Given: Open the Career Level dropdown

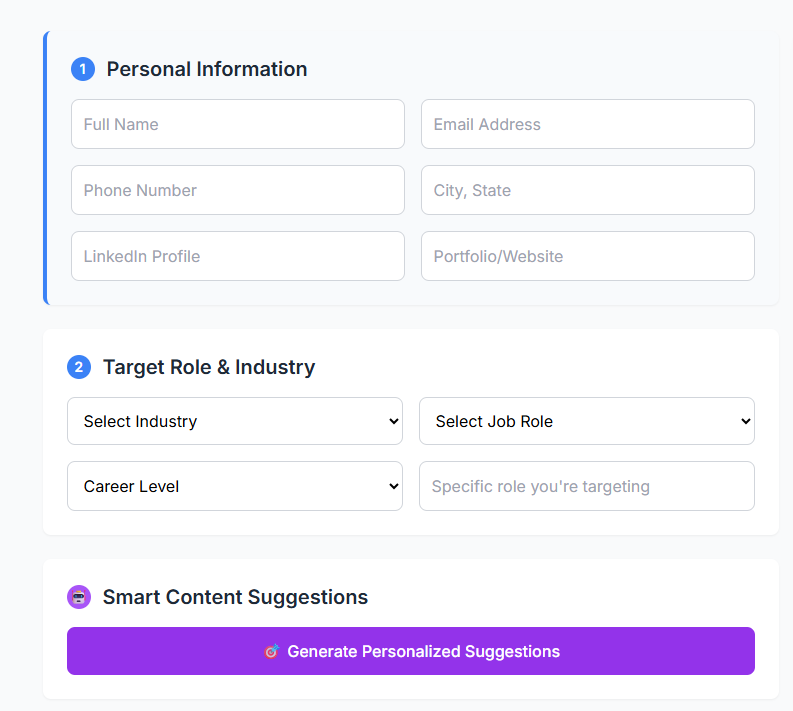Looking at the screenshot, I should (x=234, y=487).
